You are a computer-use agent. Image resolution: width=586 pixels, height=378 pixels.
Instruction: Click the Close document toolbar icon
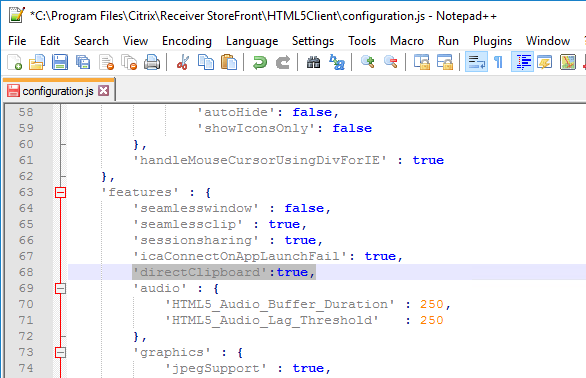[x=106, y=62]
